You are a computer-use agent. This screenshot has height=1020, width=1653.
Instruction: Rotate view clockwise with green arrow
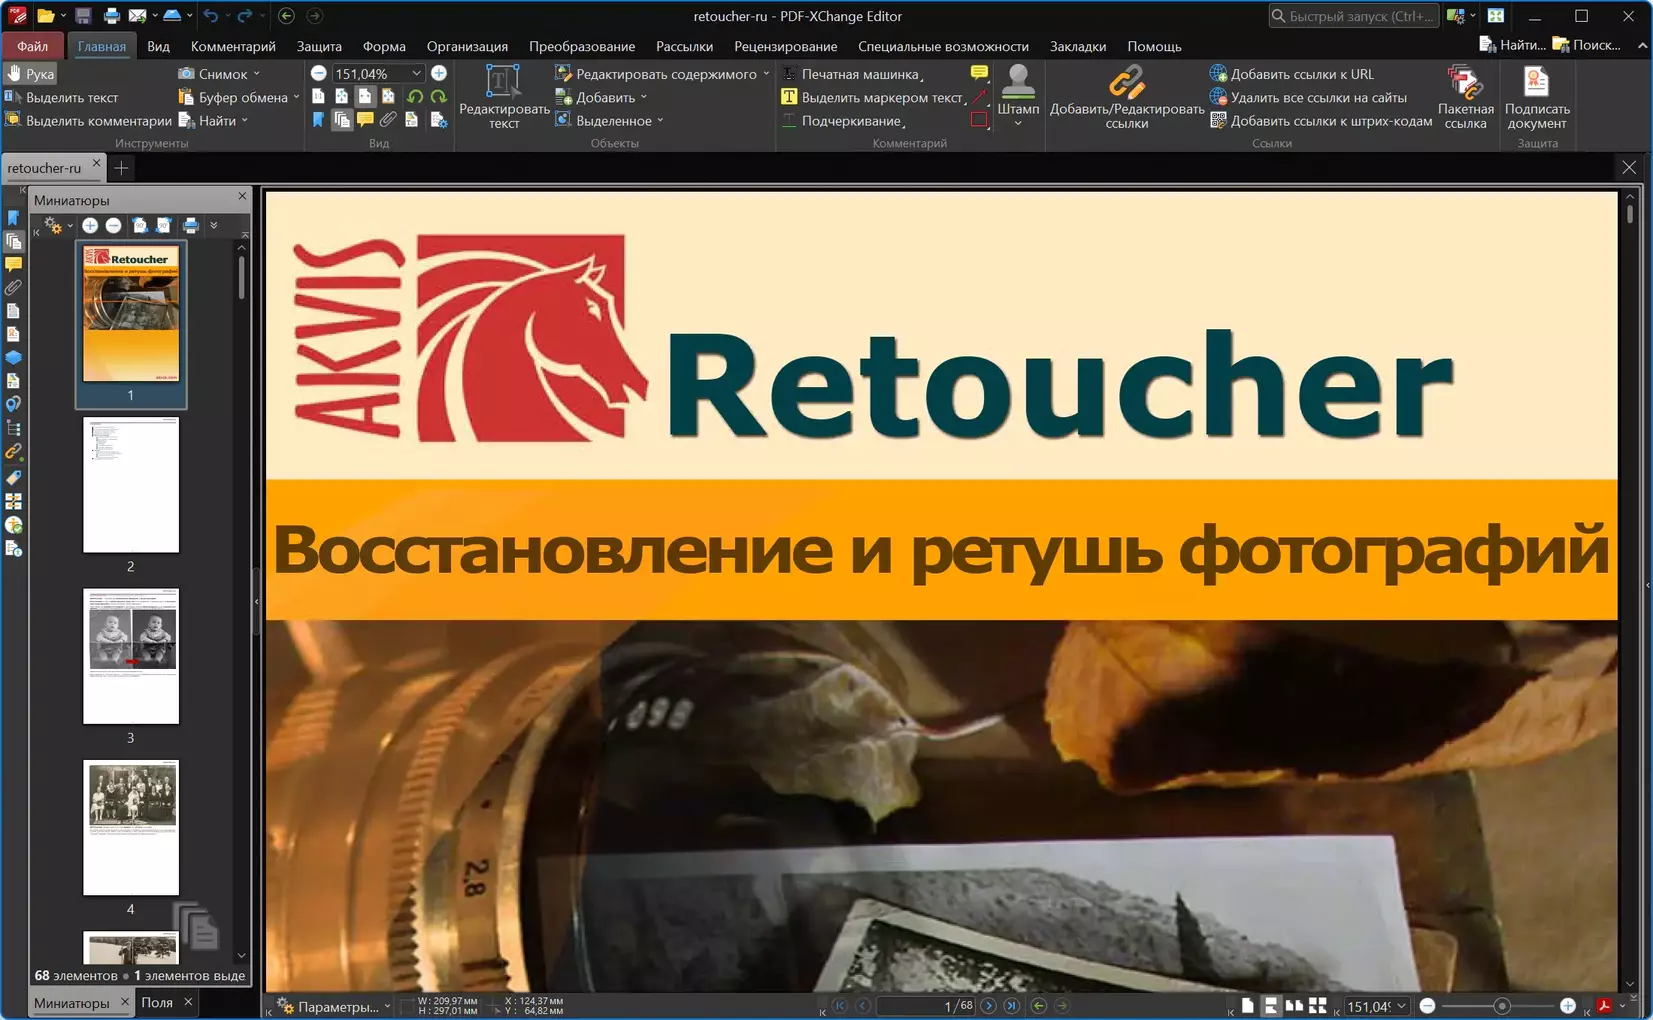click(x=438, y=97)
